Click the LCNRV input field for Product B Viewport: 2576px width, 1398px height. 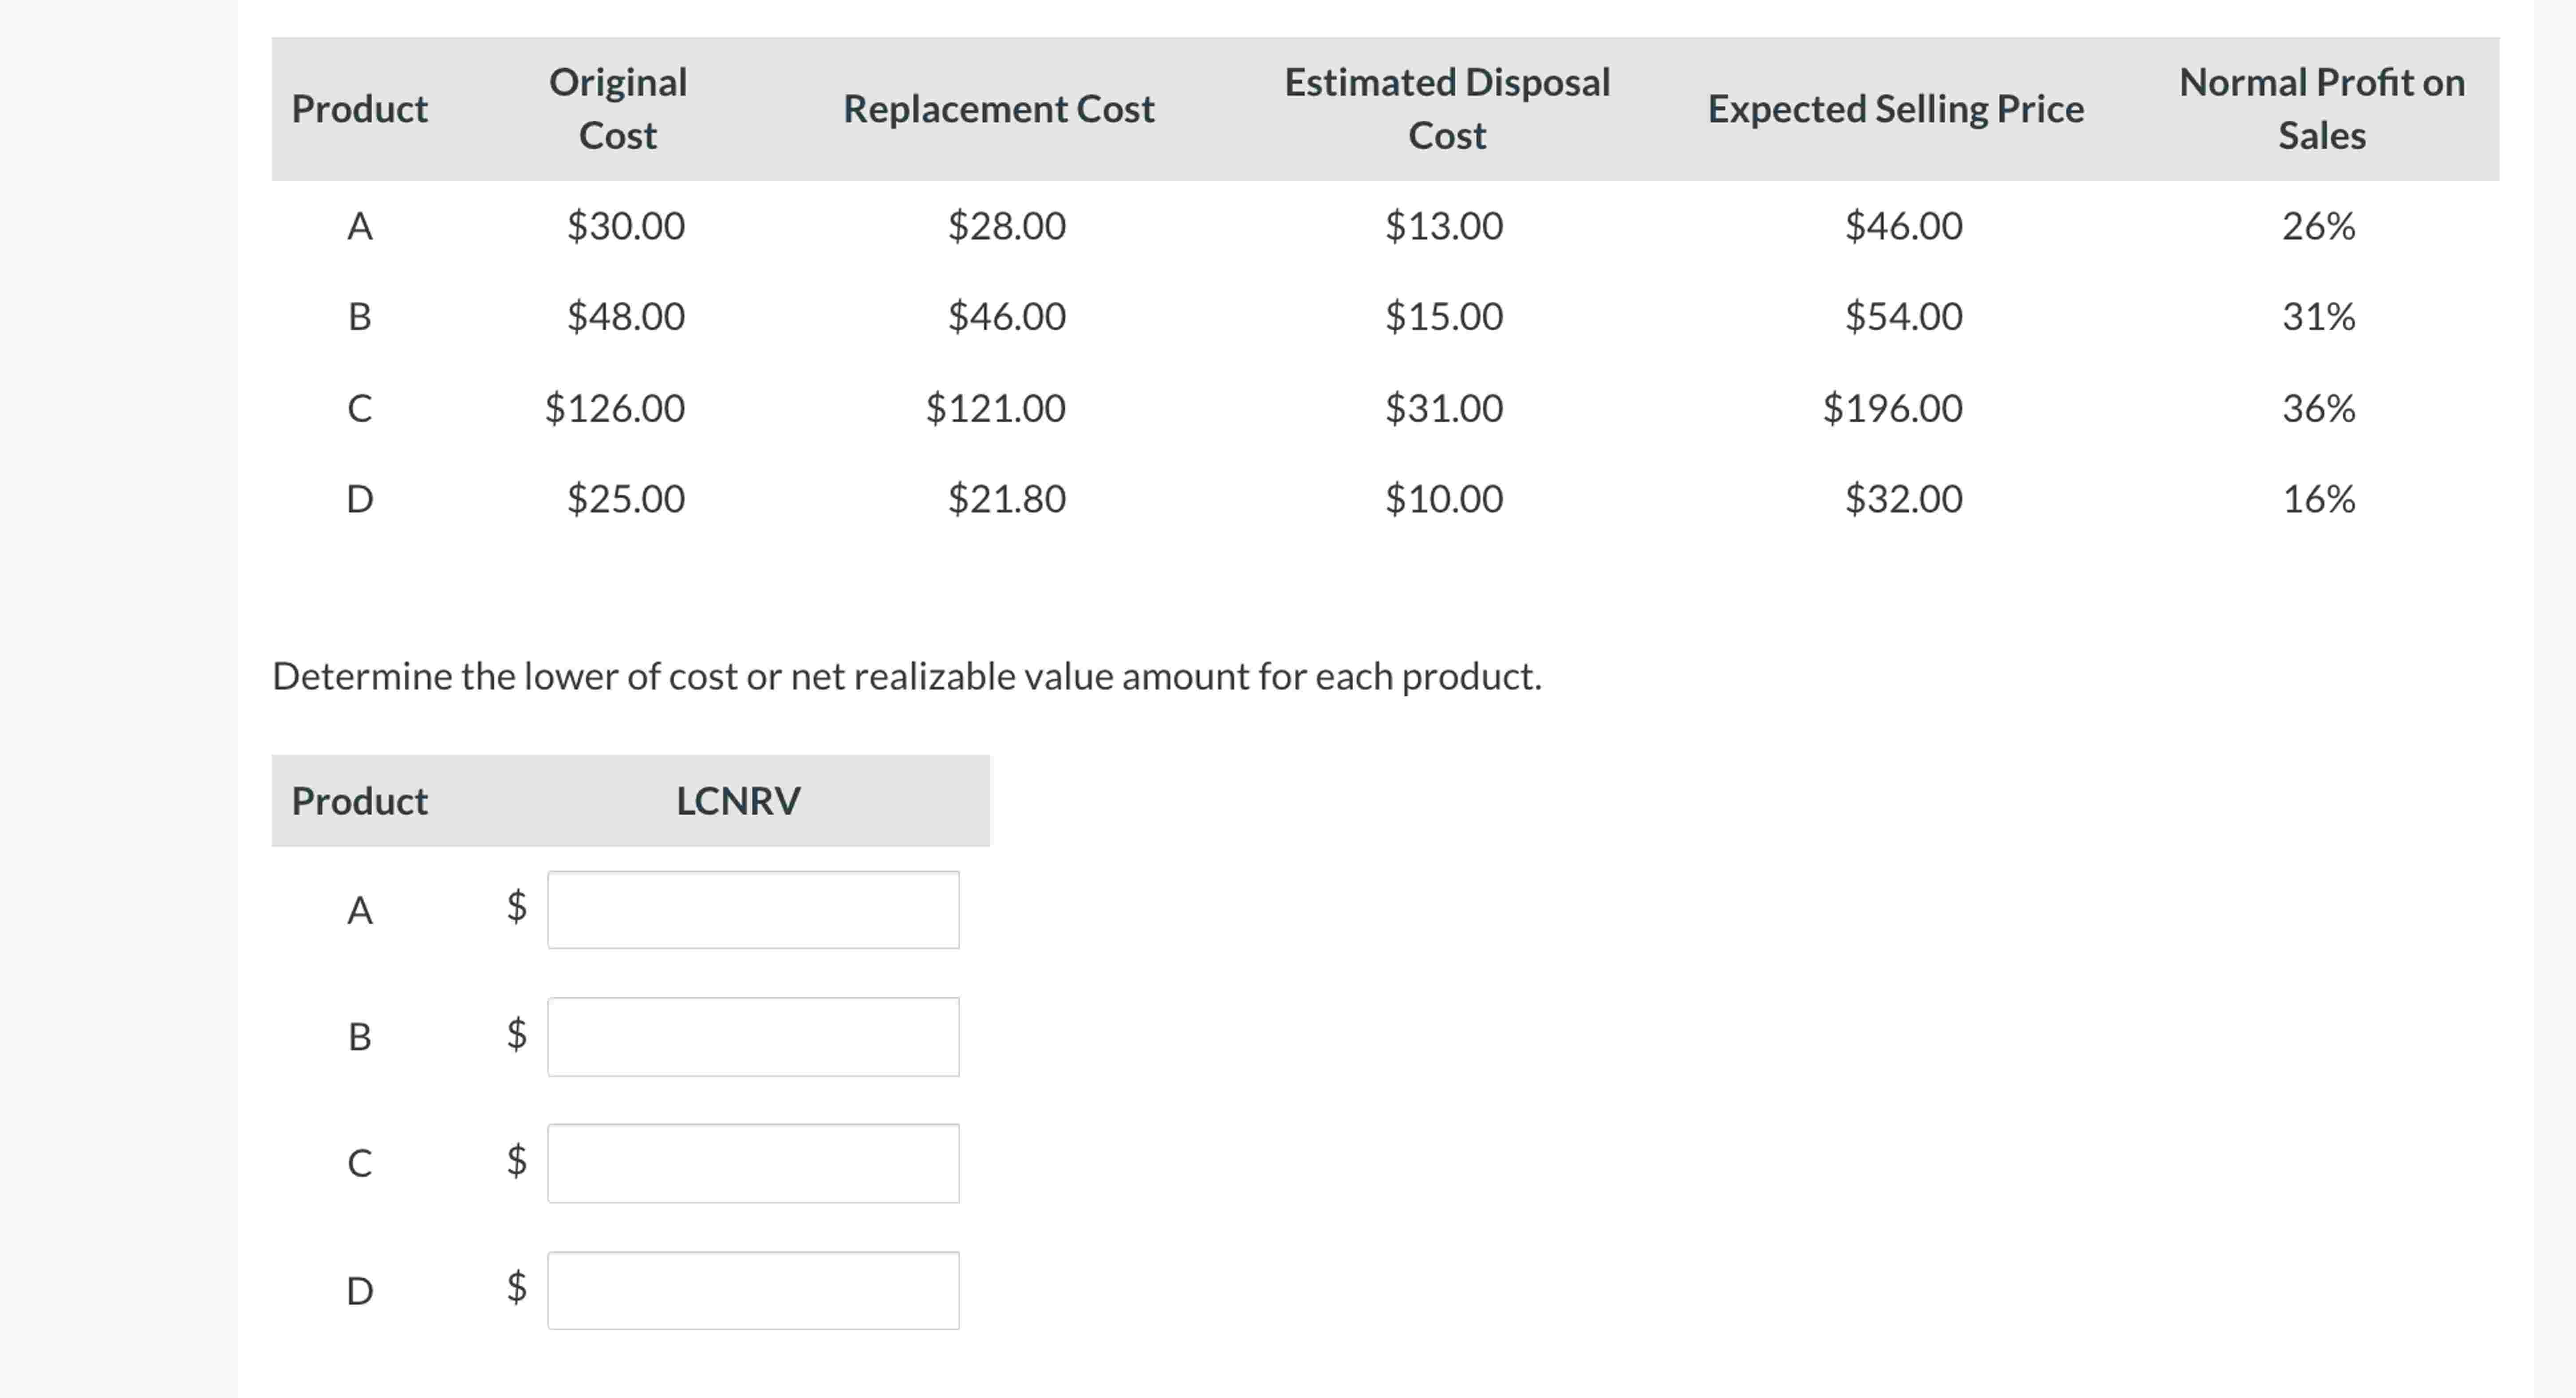coord(752,1036)
